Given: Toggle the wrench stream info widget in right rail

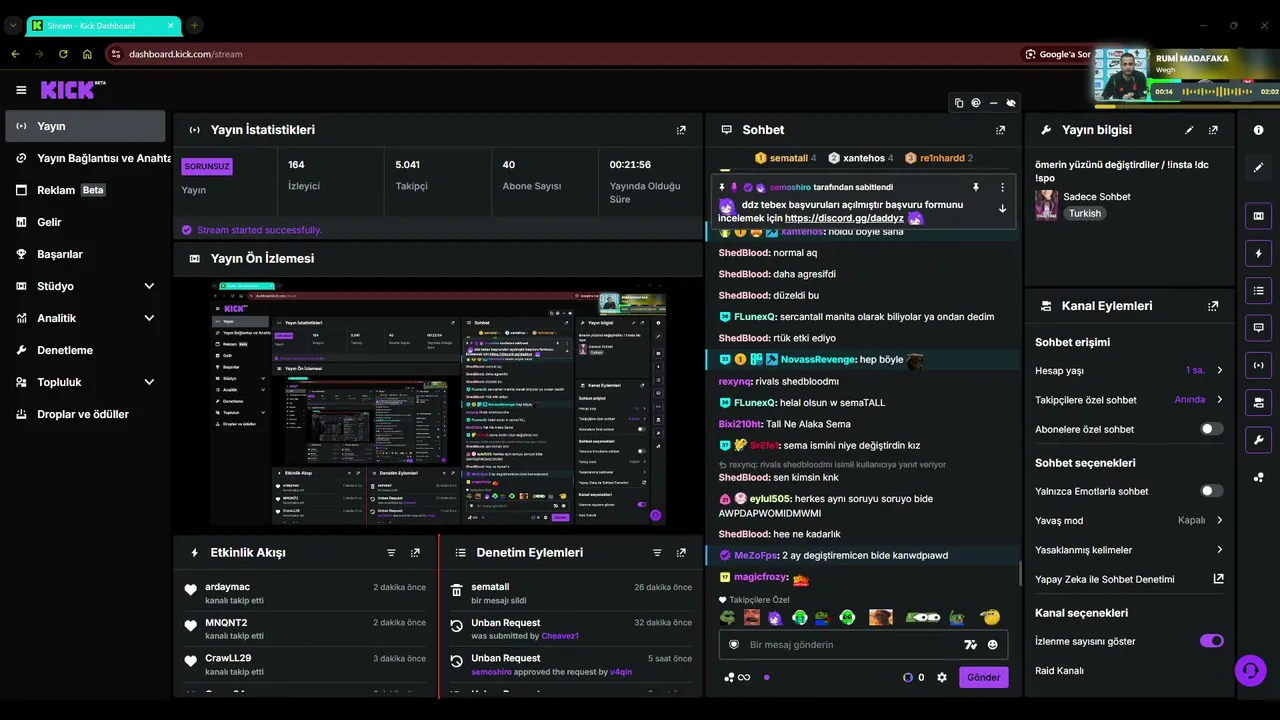Looking at the screenshot, I should point(1258,440).
